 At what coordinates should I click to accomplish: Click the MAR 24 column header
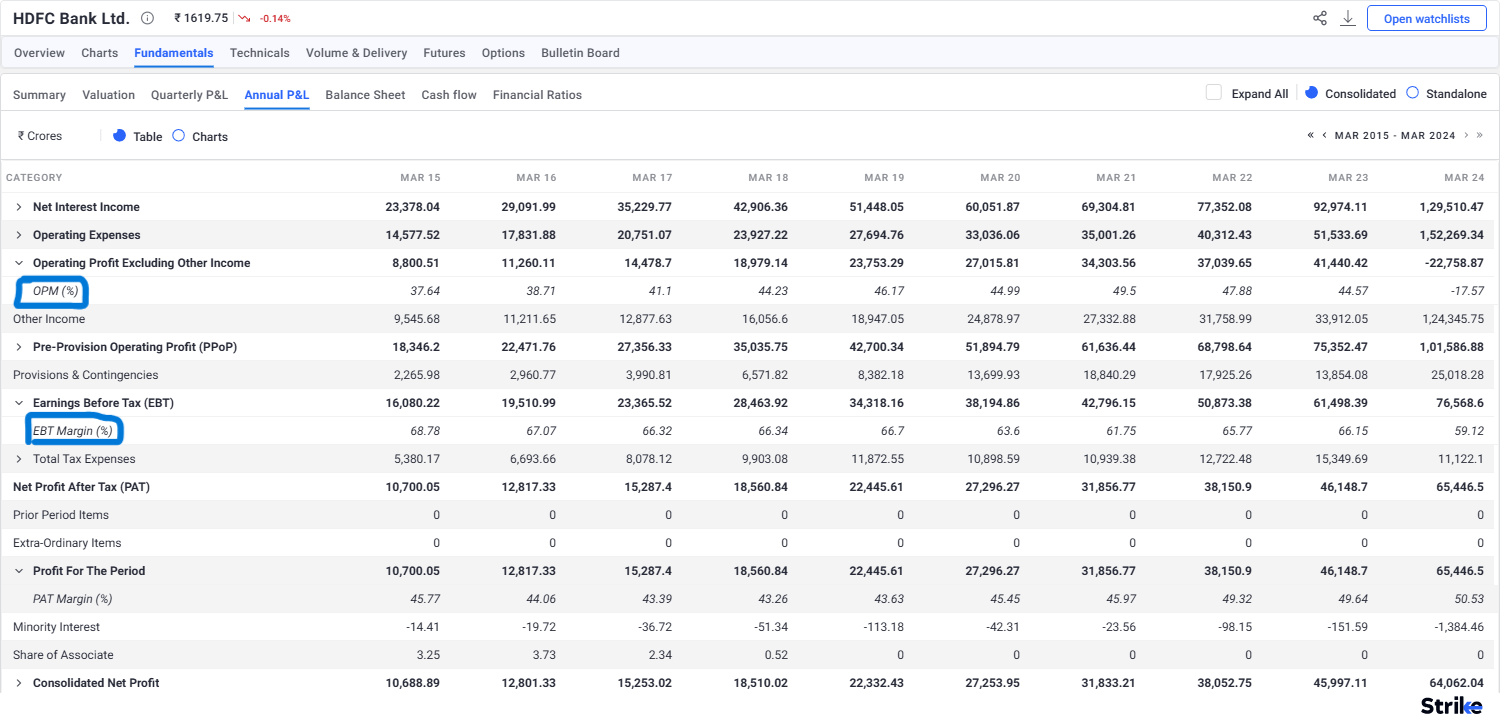click(x=1464, y=178)
